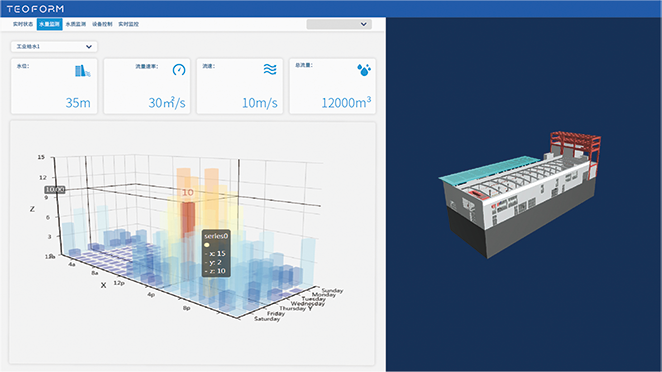
Task: Open the 水质监测 tab
Action: pyautogui.click(x=76, y=24)
